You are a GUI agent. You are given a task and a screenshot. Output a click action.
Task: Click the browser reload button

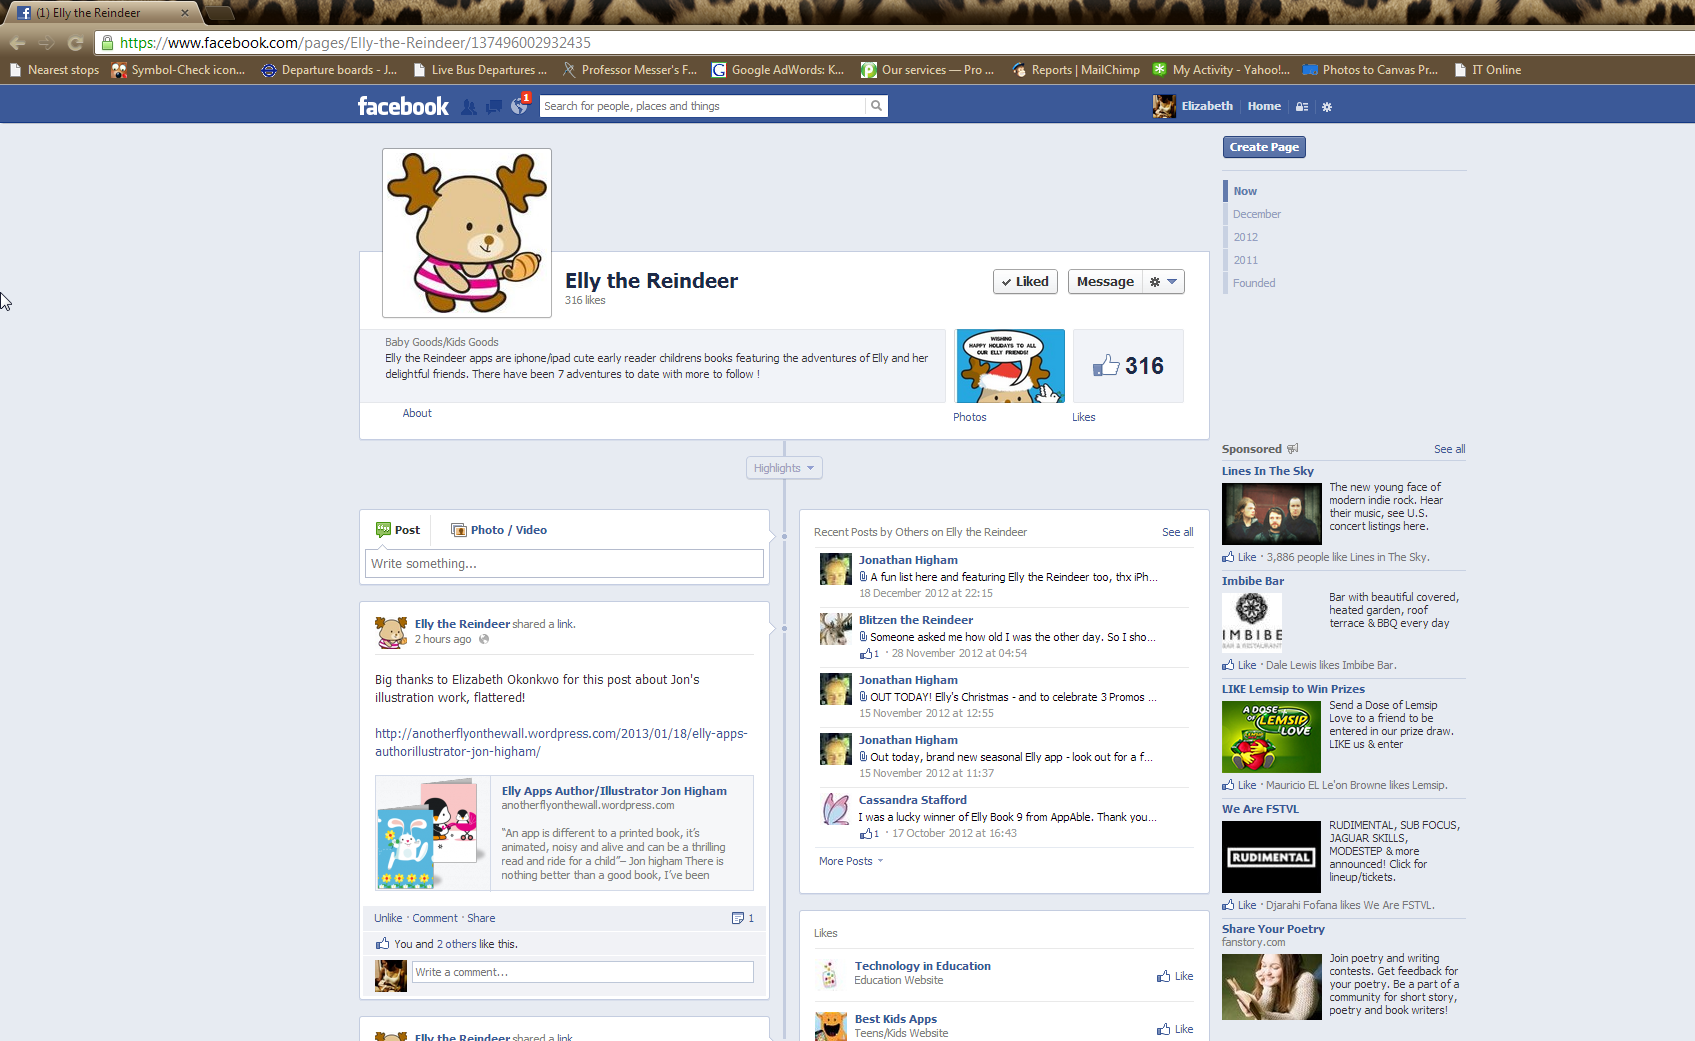[x=75, y=43]
